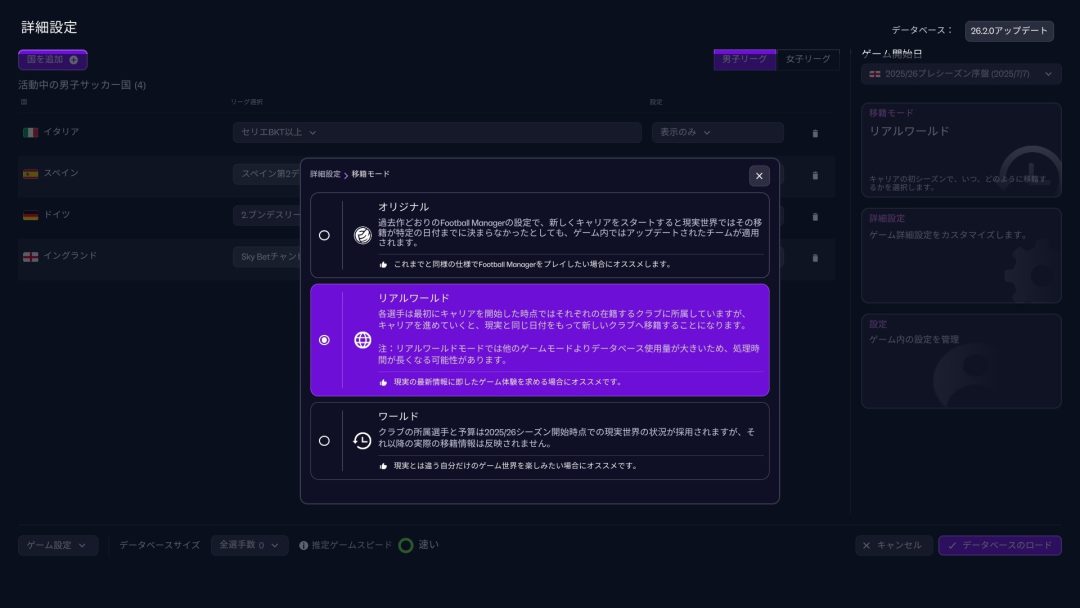
Task: Select the リアルワールド radio button
Action: tap(324, 340)
